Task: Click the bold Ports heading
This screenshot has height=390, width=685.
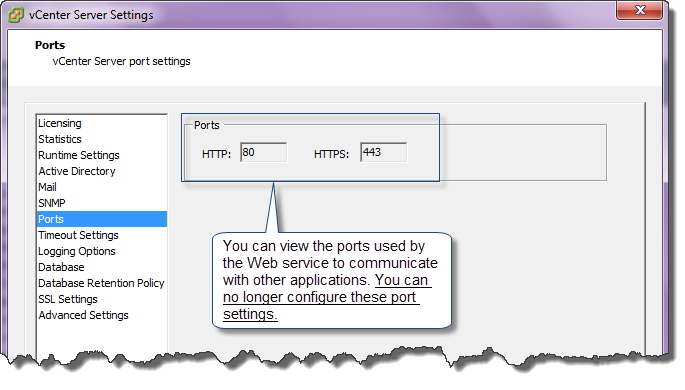Action: (x=50, y=45)
